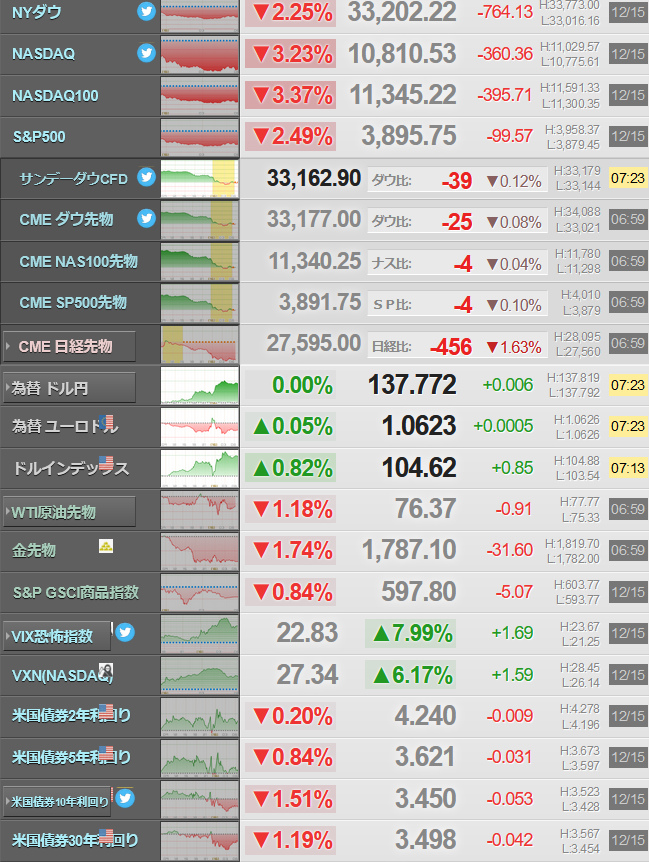
Task: Click the Twitter icon beside NYダウ
Action: pos(146,12)
